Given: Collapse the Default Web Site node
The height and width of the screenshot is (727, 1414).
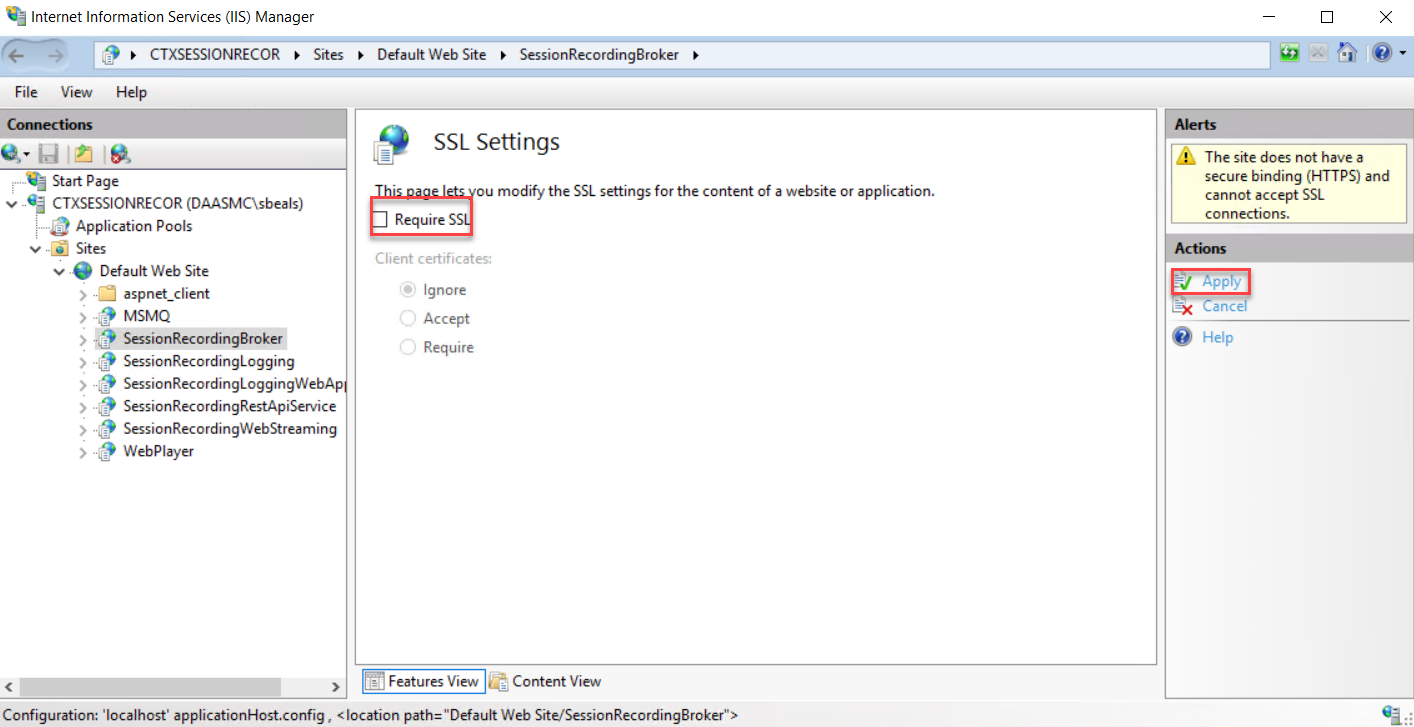Looking at the screenshot, I should [59, 271].
